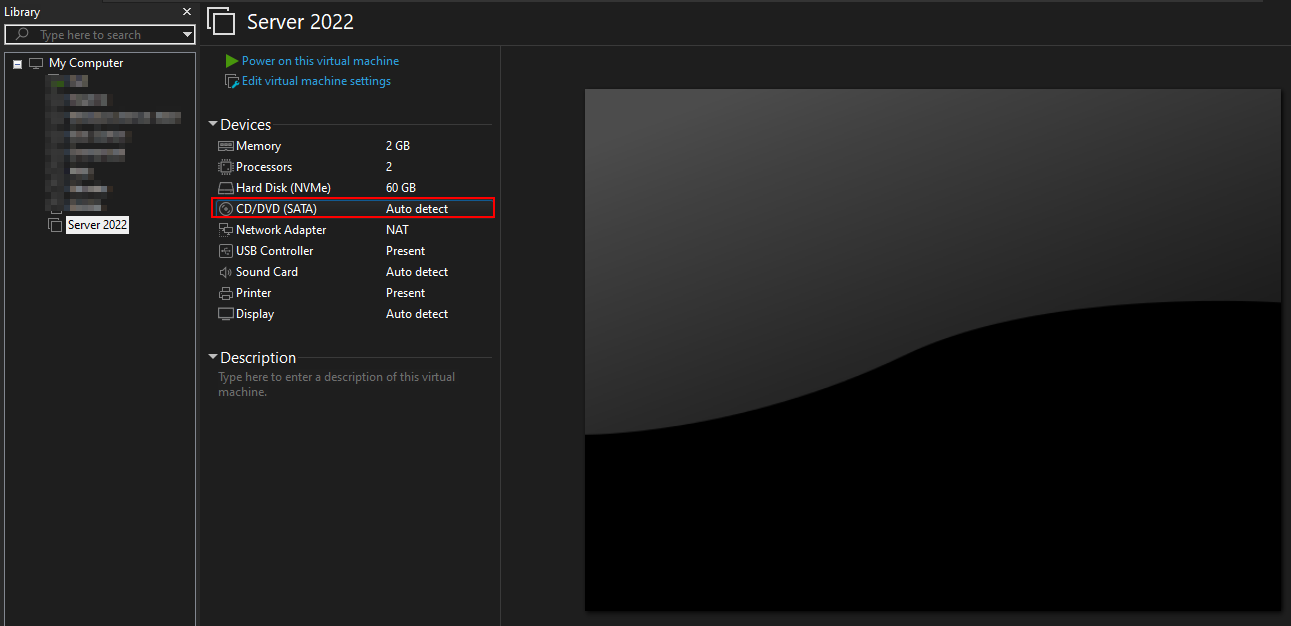1291x626 pixels.
Task: Click the Network Adapter icon
Action: (226, 230)
